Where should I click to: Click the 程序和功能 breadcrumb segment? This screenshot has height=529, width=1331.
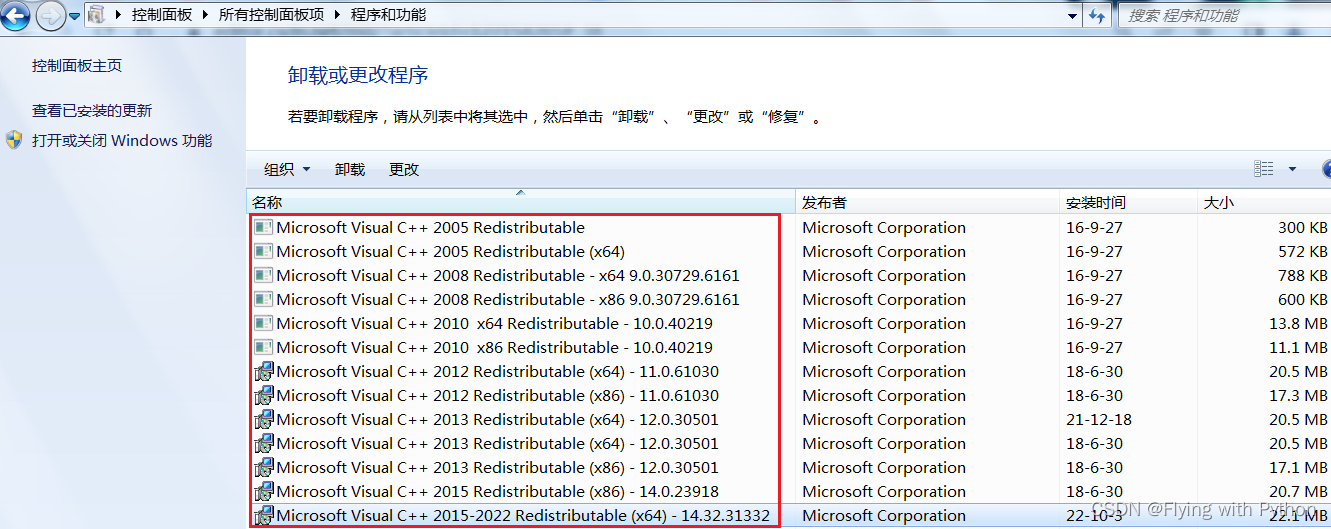coord(388,15)
